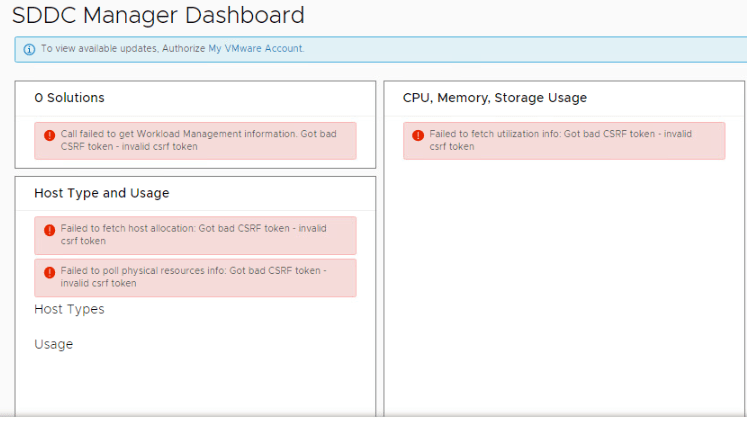Select the physical resources error message text
This screenshot has width=747, height=423.
click(x=190, y=277)
